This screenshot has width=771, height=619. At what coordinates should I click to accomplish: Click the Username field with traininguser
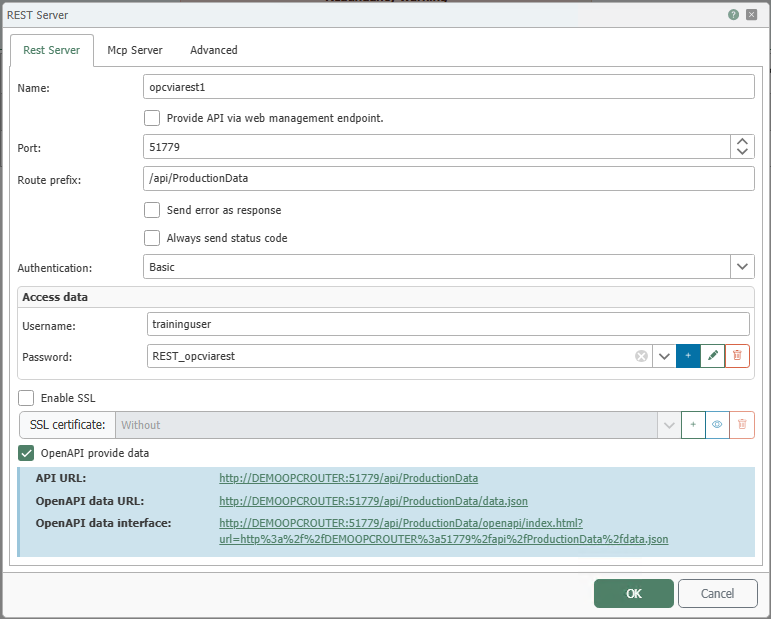click(448, 324)
